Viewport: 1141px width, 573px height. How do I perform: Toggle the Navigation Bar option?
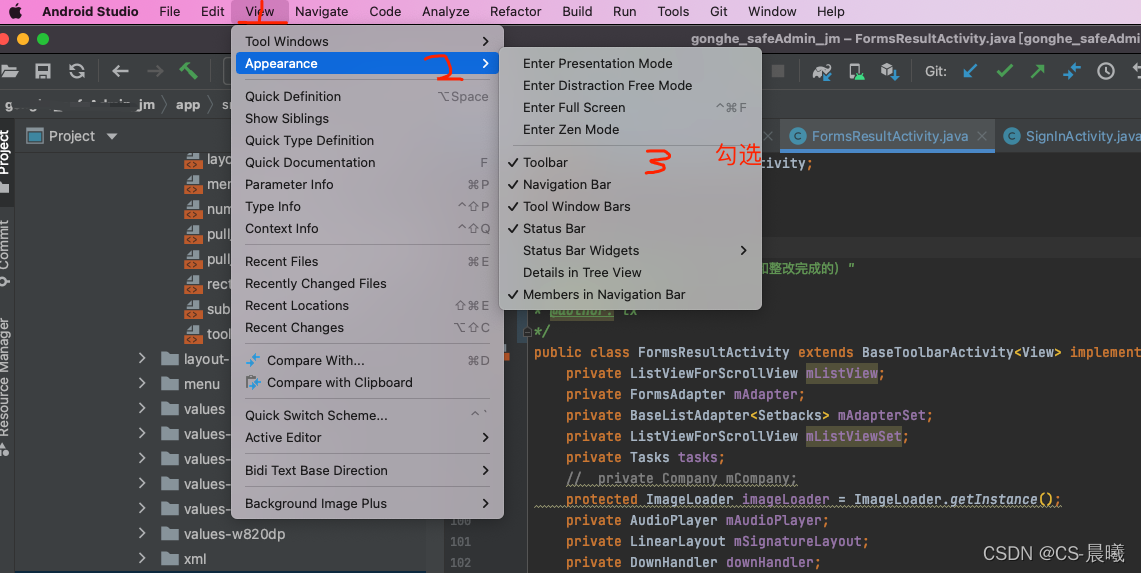point(629,184)
